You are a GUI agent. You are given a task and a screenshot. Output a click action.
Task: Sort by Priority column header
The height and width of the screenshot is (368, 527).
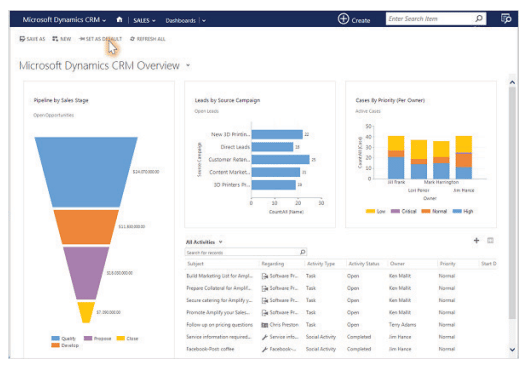(447, 264)
